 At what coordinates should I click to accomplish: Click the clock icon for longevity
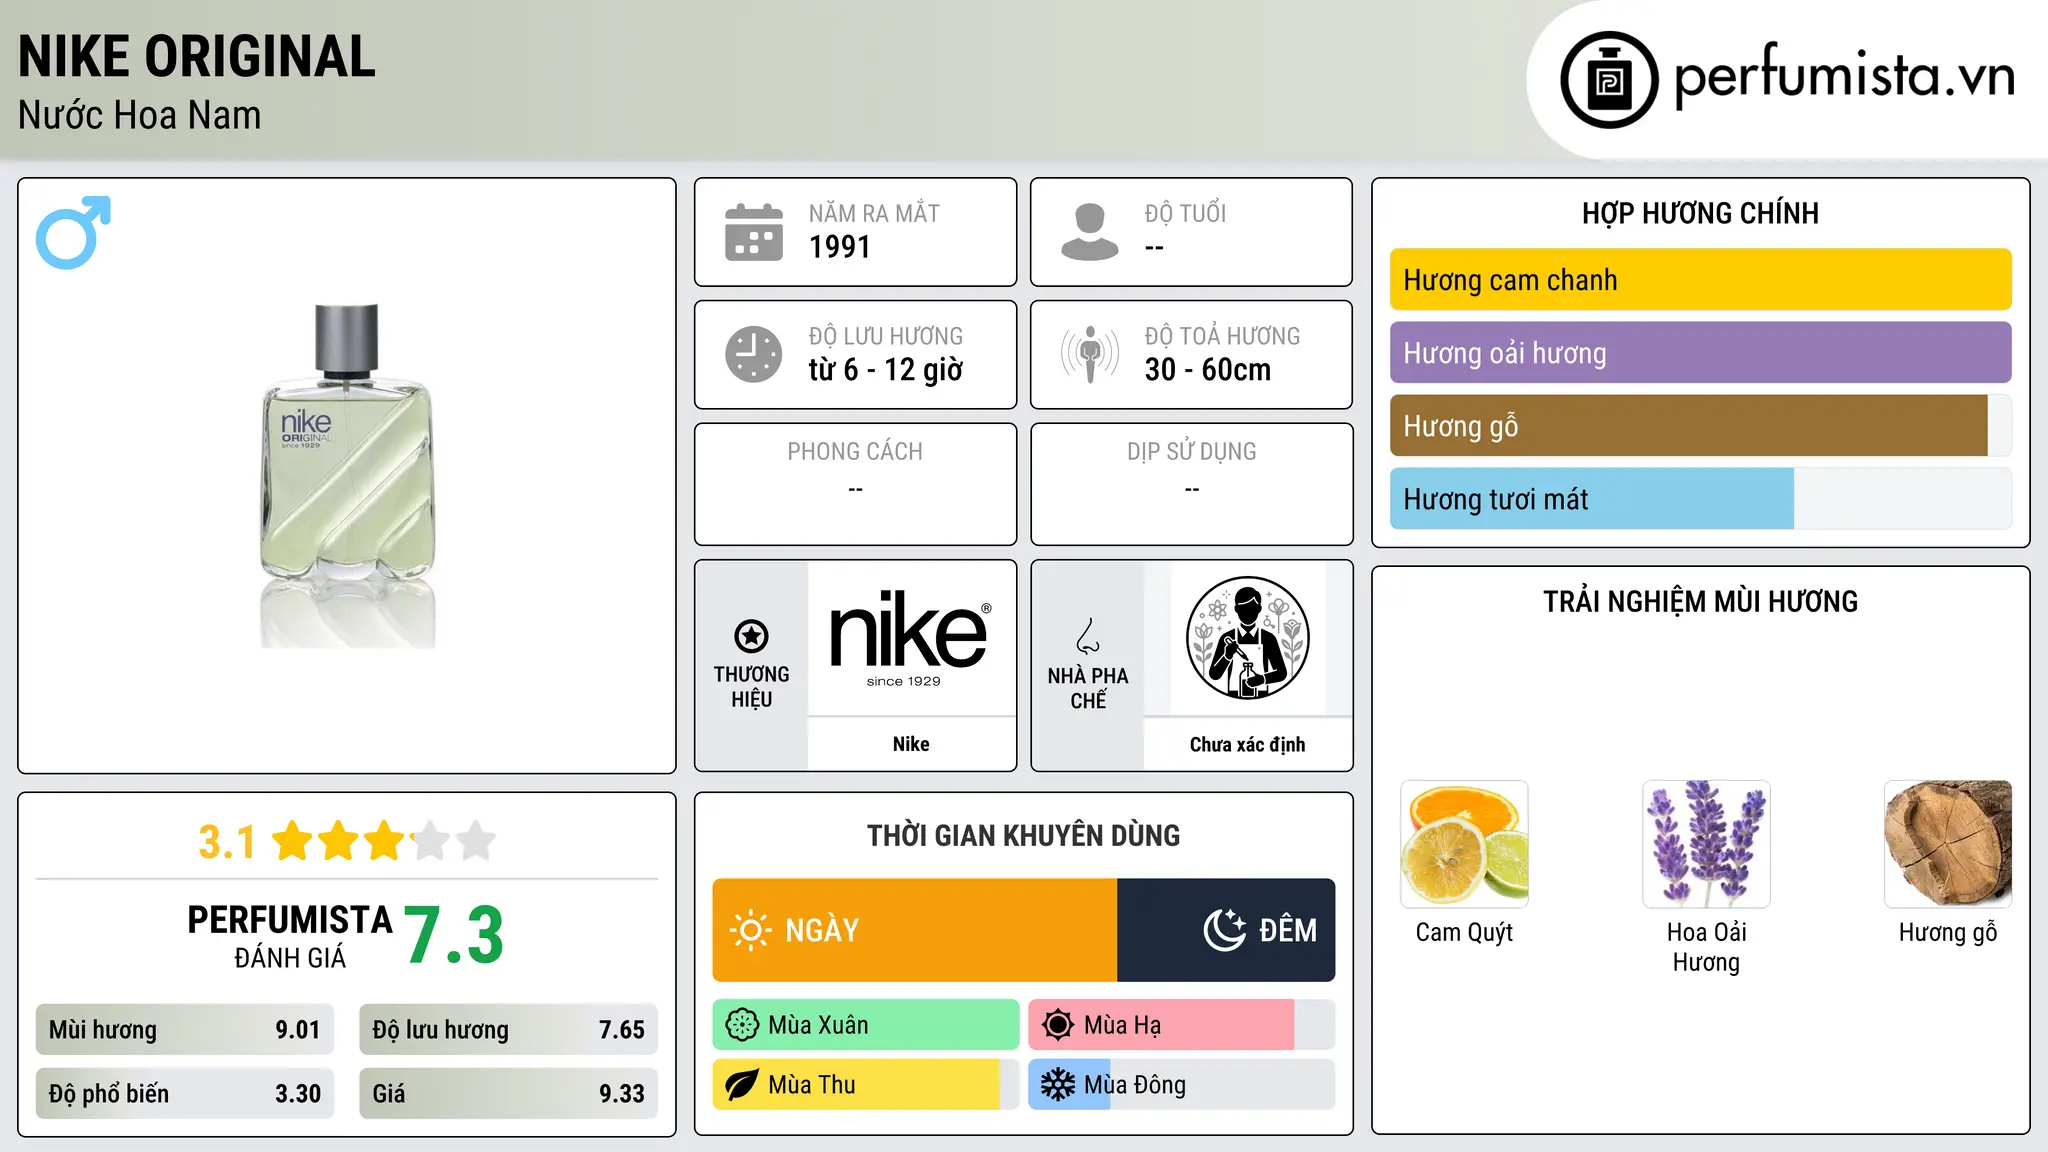[x=754, y=354]
